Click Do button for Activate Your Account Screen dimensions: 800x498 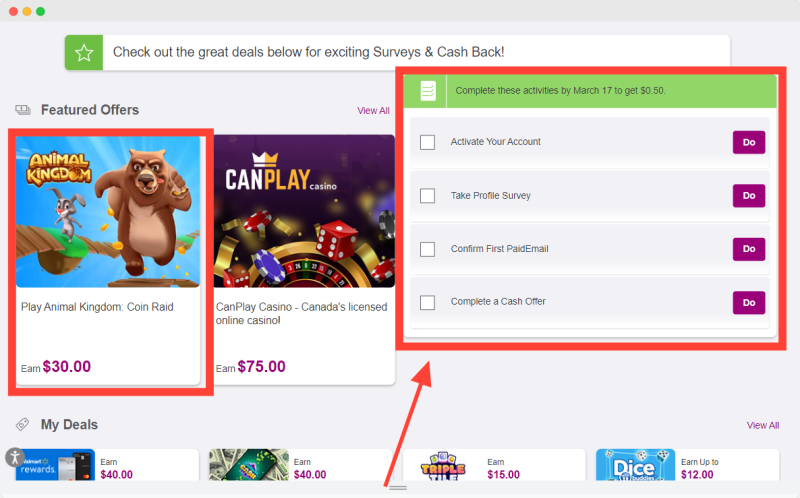click(748, 142)
